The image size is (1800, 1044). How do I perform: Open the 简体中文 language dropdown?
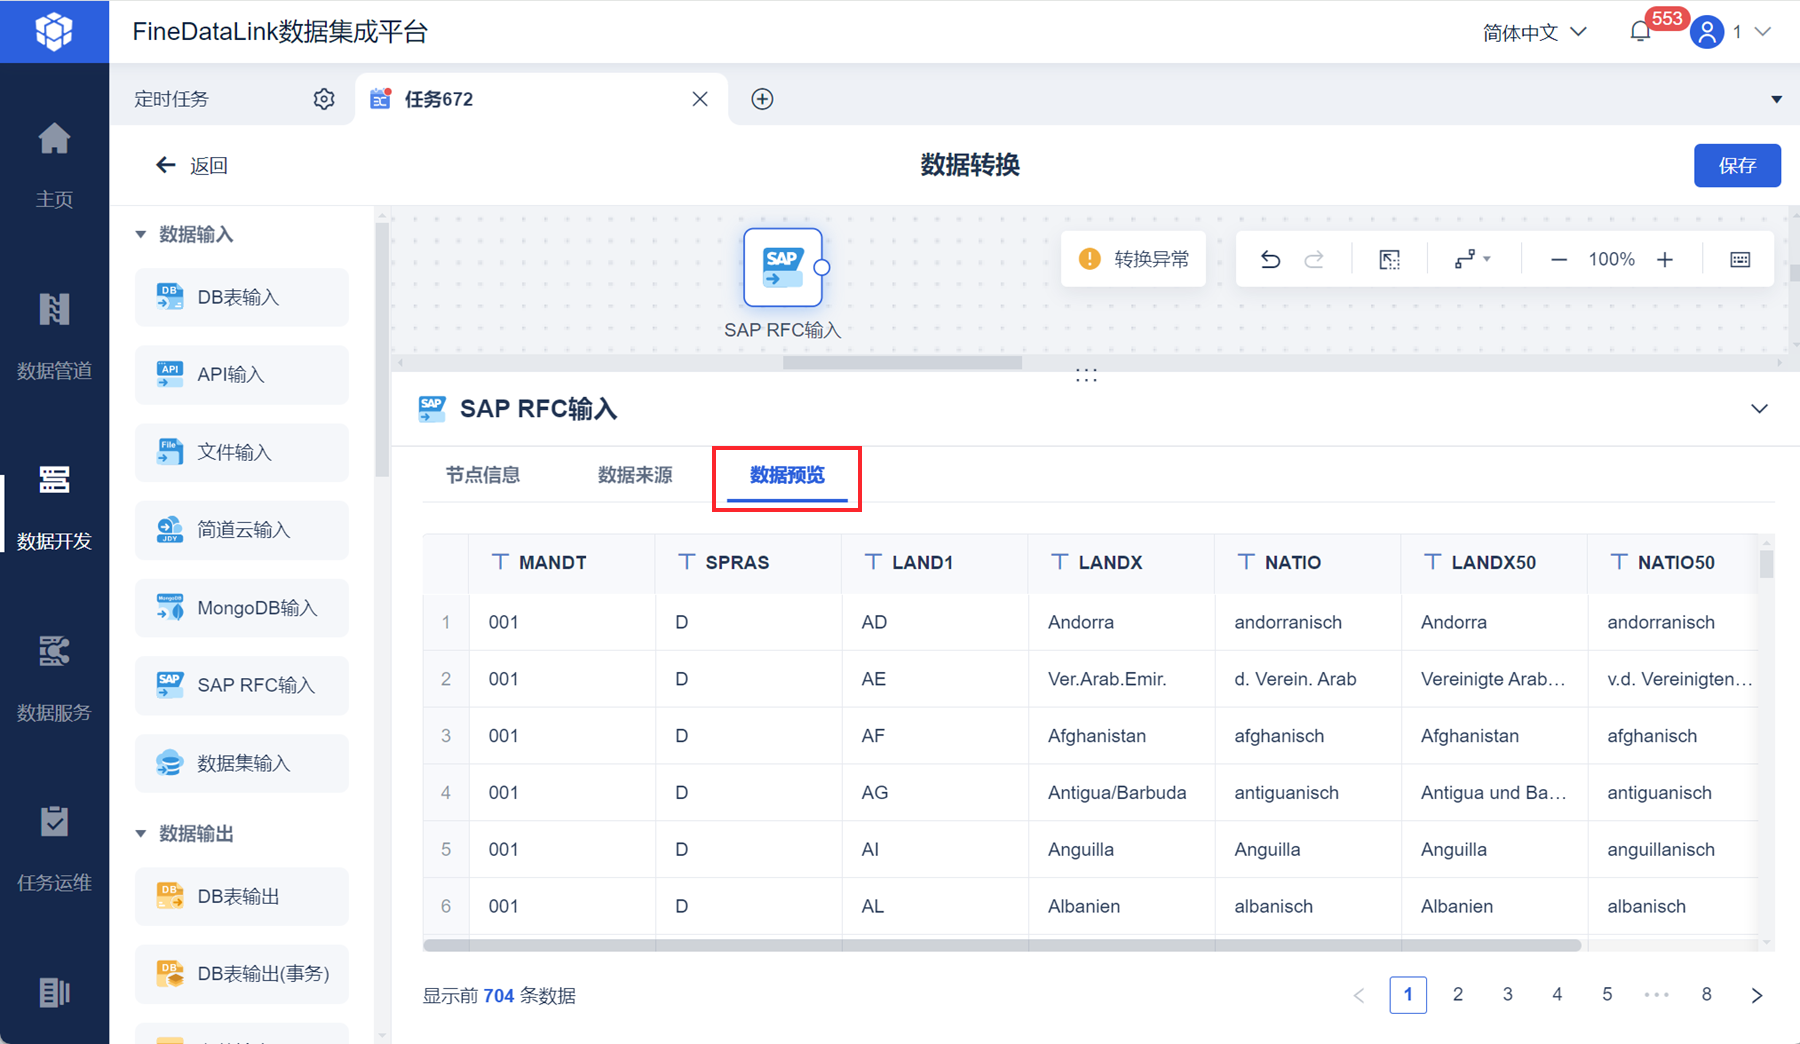coord(1534,32)
